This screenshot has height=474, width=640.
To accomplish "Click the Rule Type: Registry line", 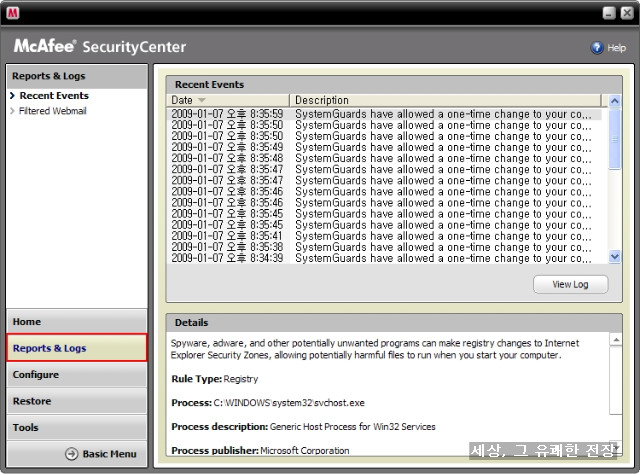I will (215, 379).
